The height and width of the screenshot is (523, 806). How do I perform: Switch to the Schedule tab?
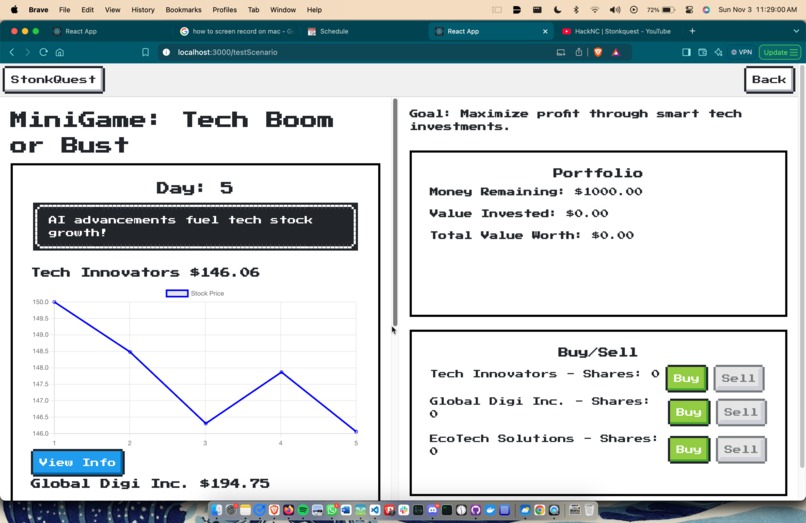[x=329, y=31]
